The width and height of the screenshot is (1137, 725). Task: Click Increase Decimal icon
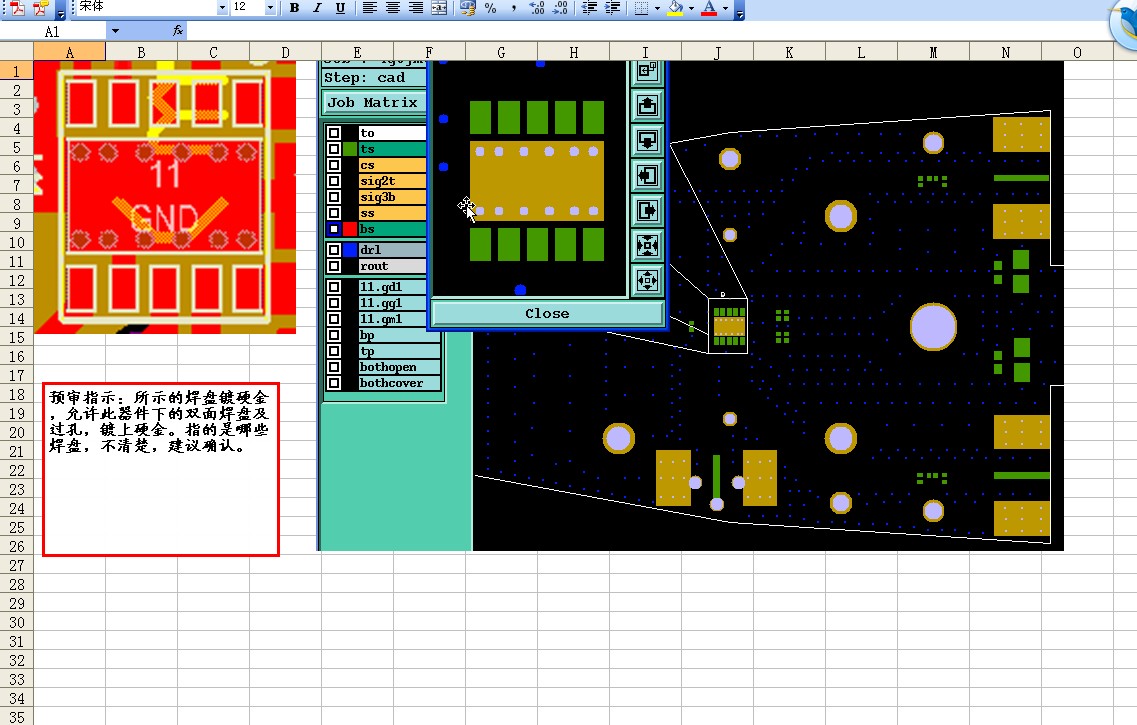pyautogui.click(x=537, y=8)
